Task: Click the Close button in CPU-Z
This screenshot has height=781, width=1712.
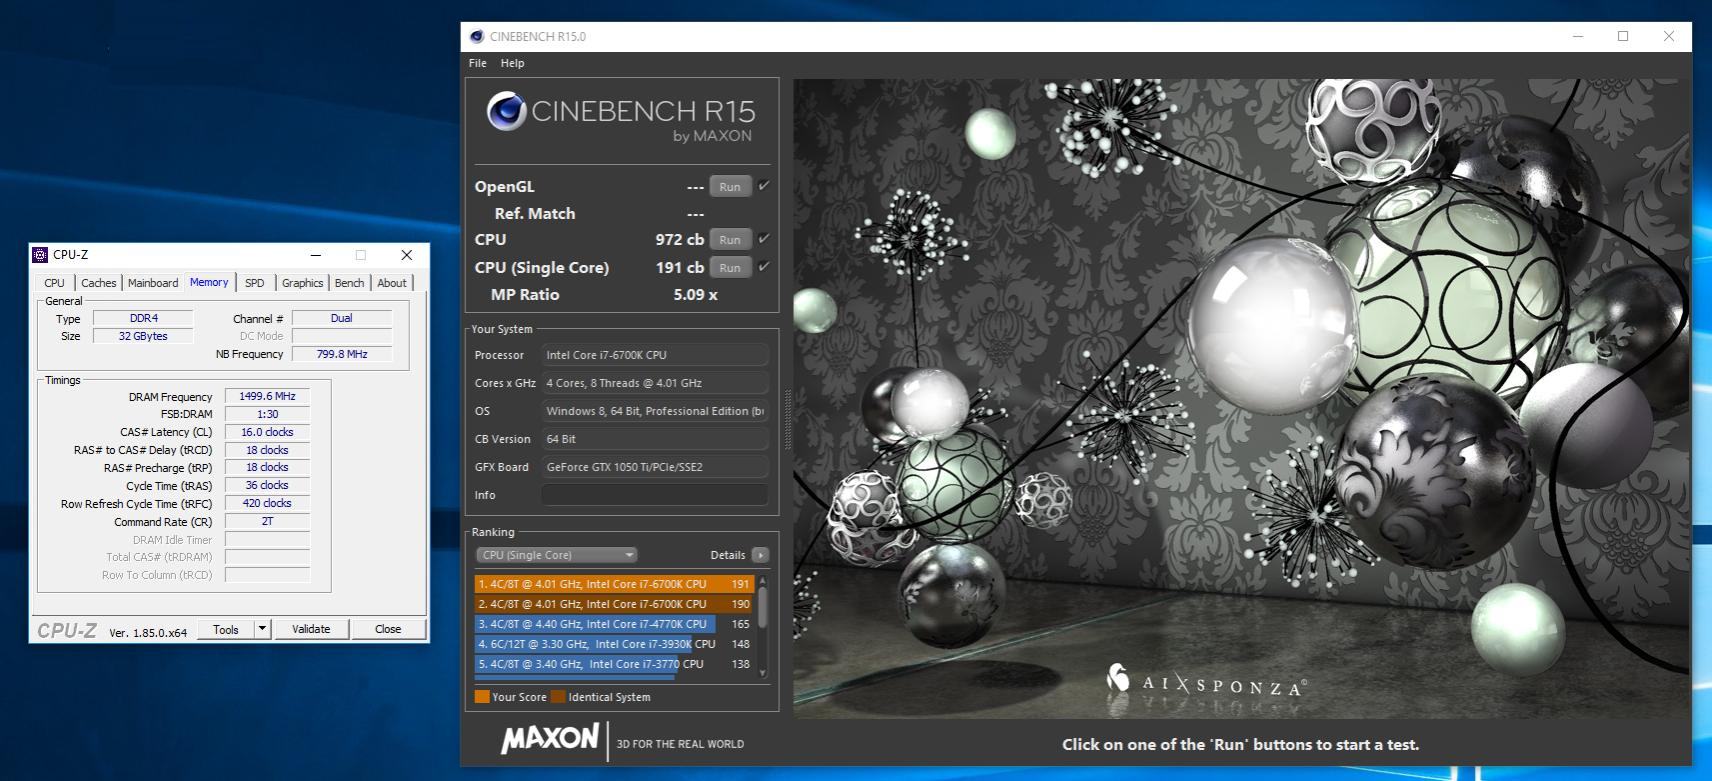Action: (388, 629)
